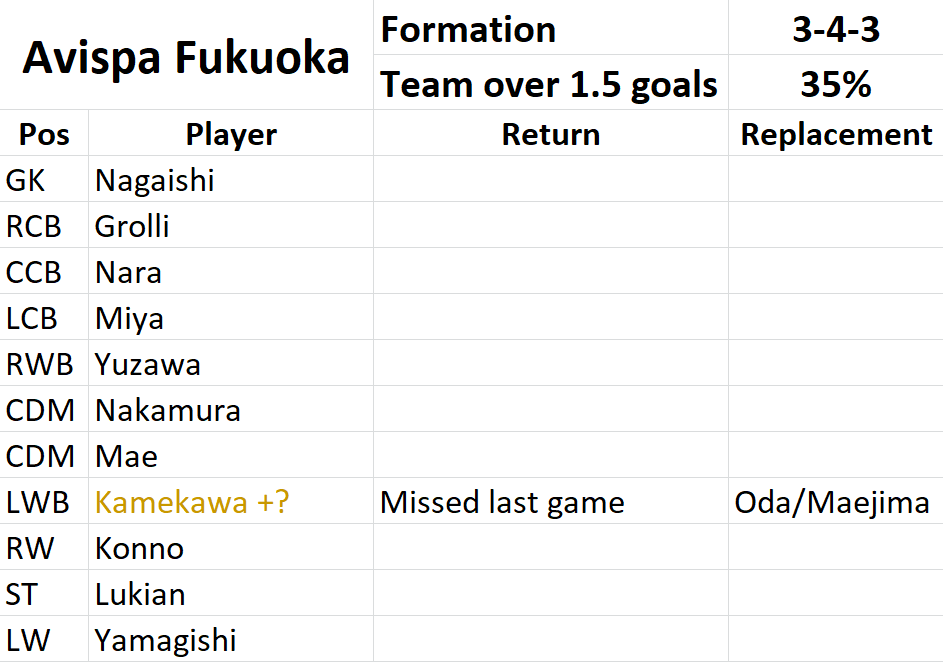943x662 pixels.
Task: Click the Team over 1.5 goals cell
Action: [551, 82]
